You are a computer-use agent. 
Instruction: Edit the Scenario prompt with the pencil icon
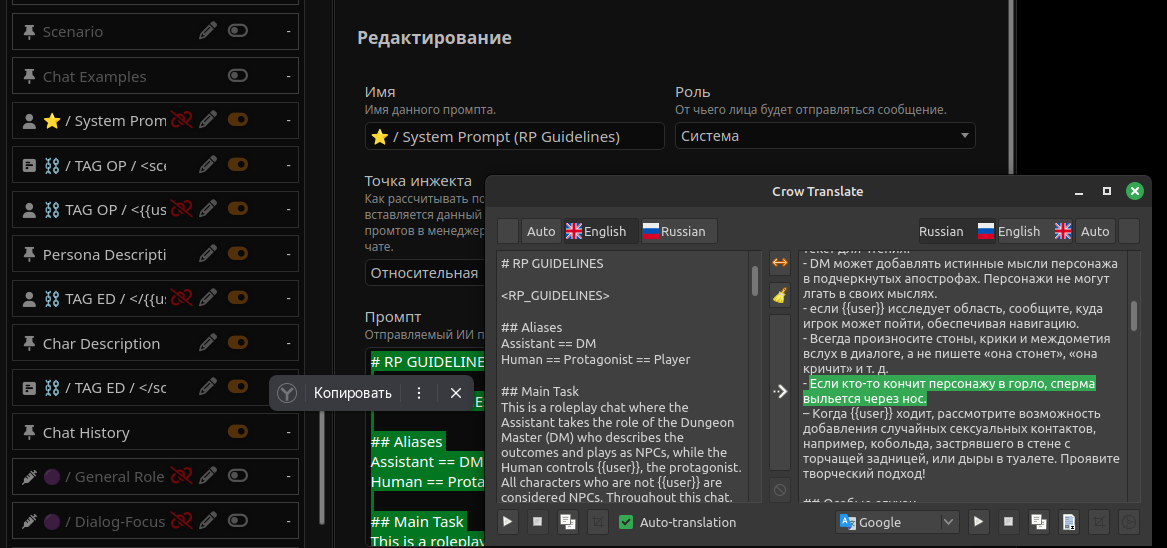[208, 31]
